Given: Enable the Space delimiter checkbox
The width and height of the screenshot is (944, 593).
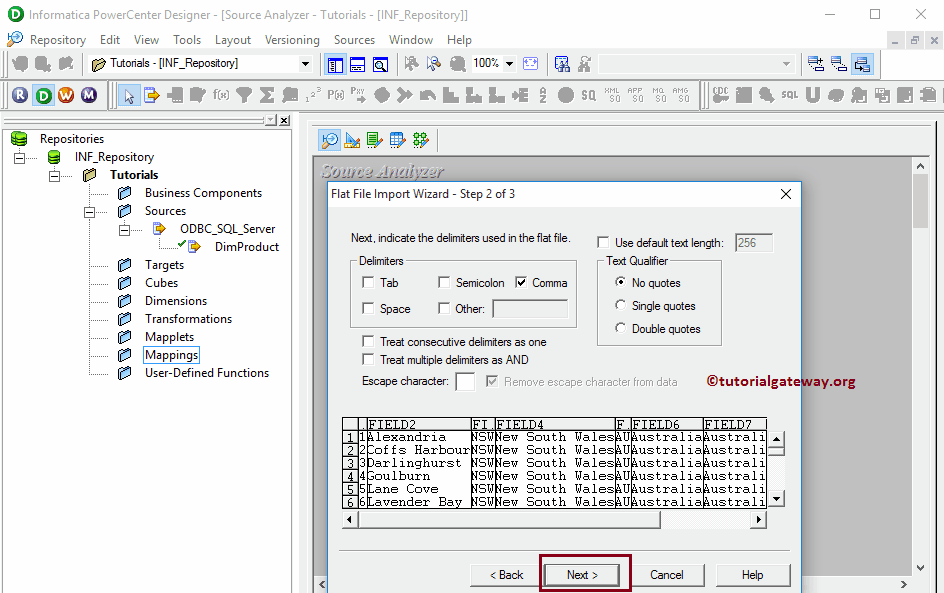Looking at the screenshot, I should point(368,308).
